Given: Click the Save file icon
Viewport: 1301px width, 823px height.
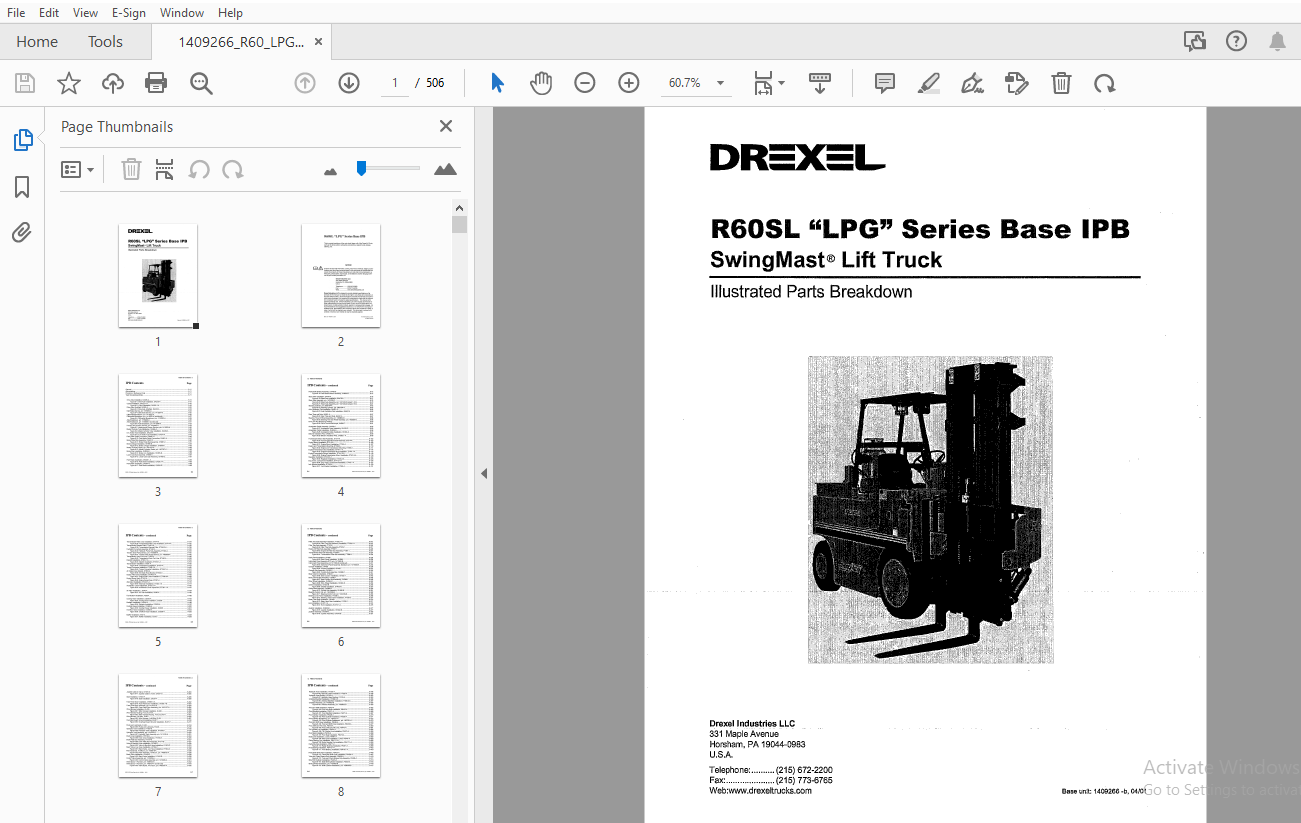Looking at the screenshot, I should (24, 83).
